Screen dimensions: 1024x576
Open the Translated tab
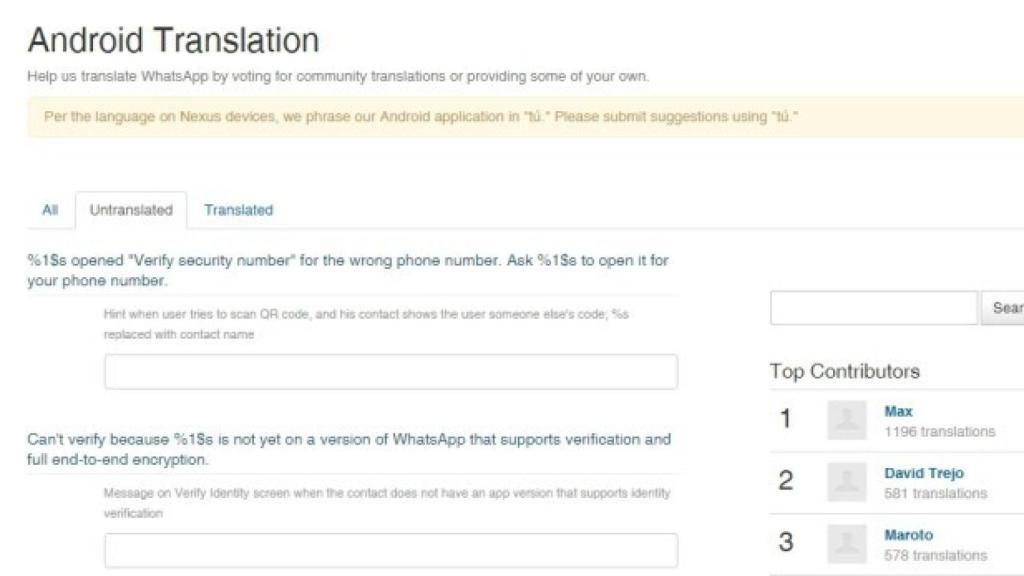coord(238,210)
